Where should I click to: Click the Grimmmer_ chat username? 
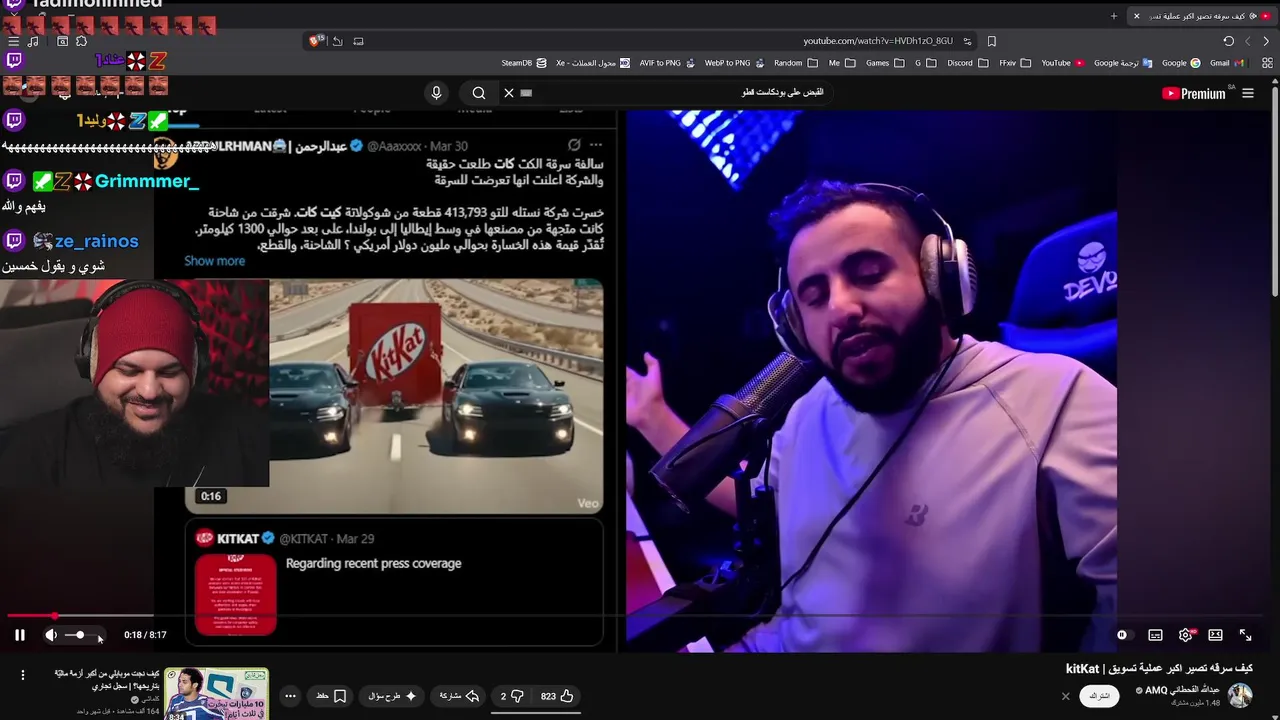click(146, 182)
